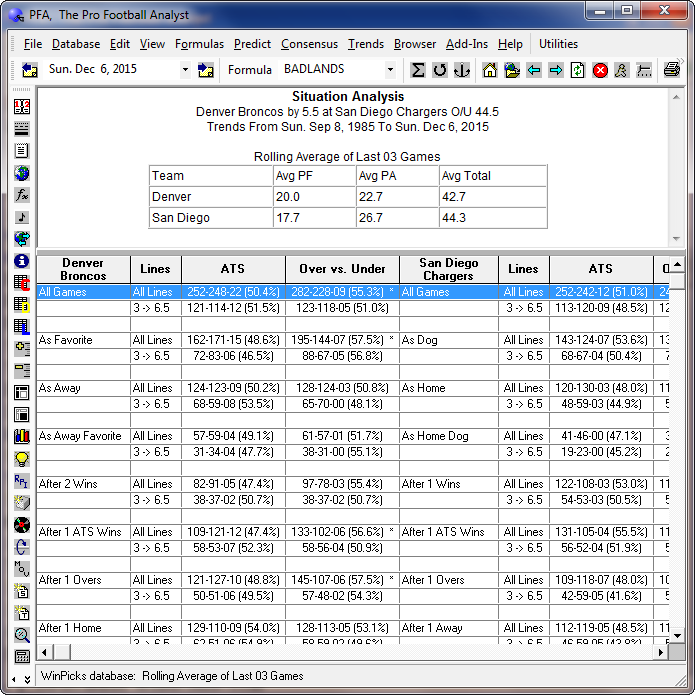The width and height of the screenshot is (695, 695).
Task: Go to the browser home icon
Action: click(x=490, y=70)
